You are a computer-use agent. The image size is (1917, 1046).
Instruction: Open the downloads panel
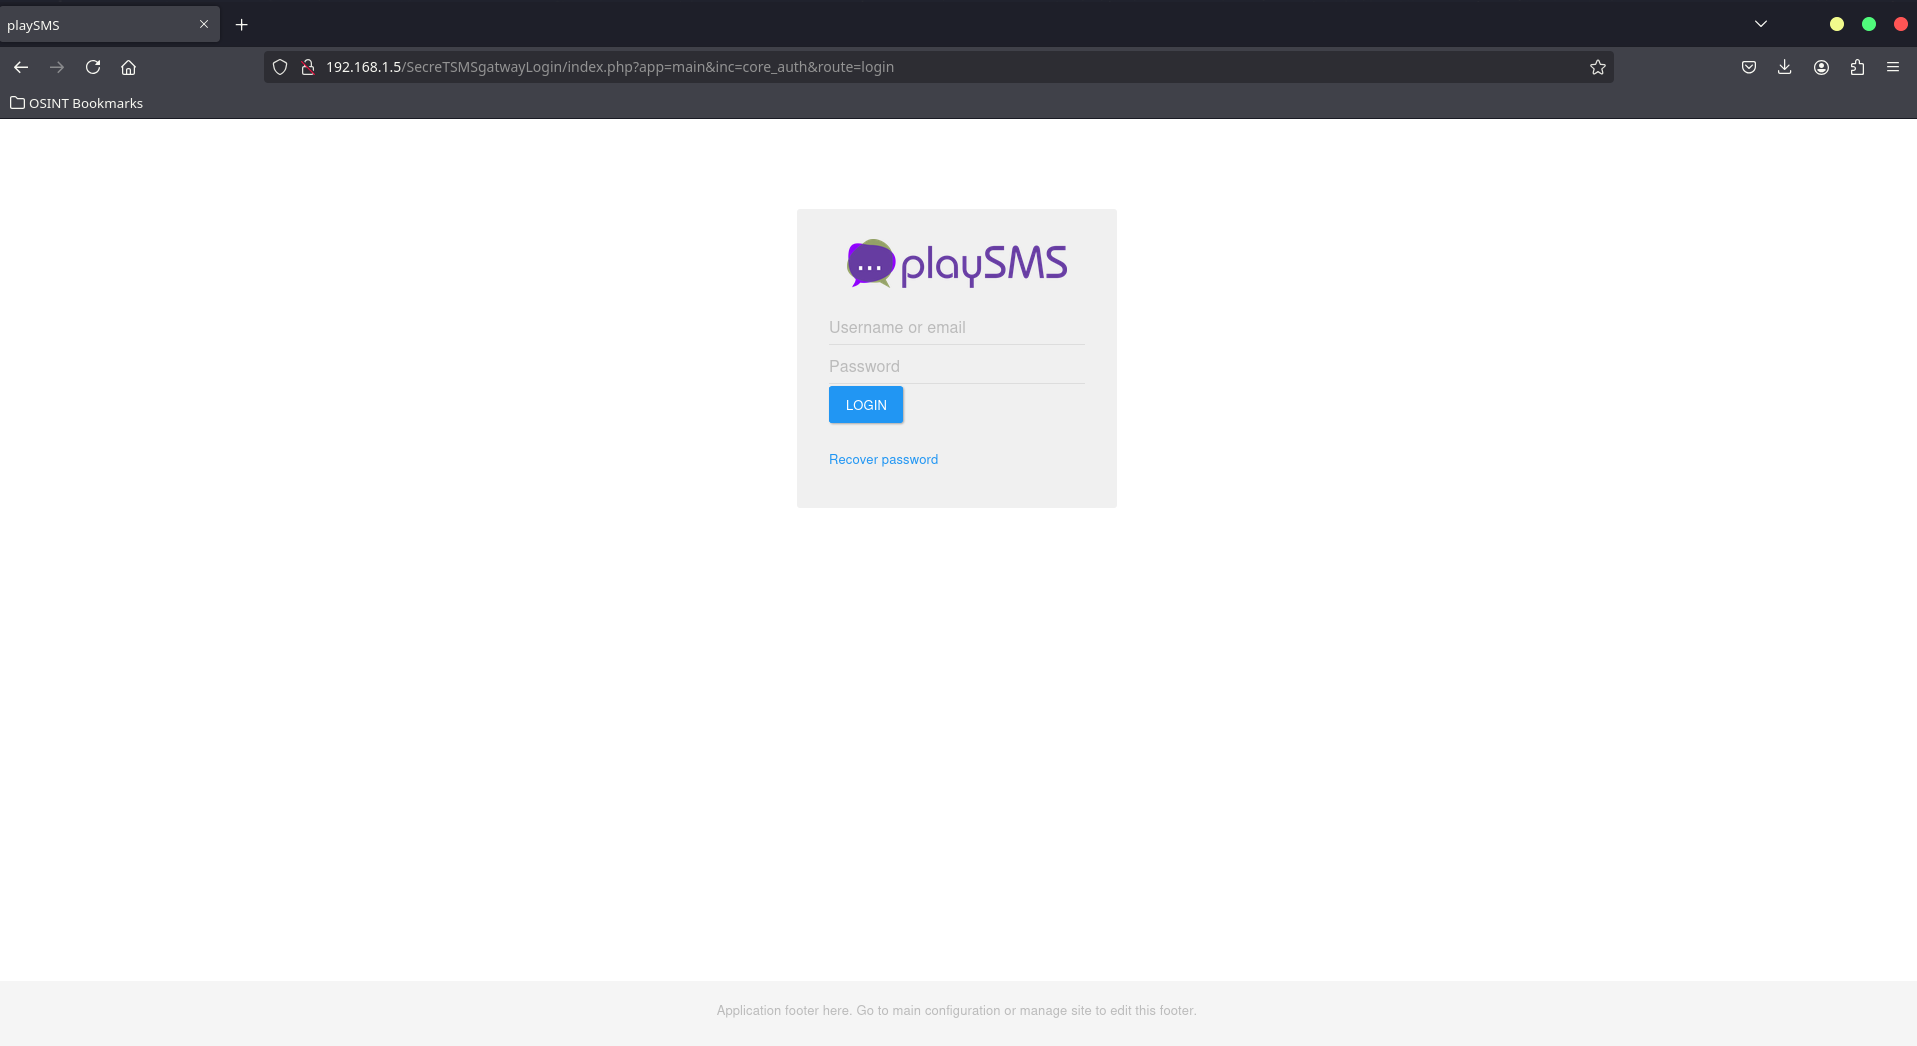pos(1784,67)
